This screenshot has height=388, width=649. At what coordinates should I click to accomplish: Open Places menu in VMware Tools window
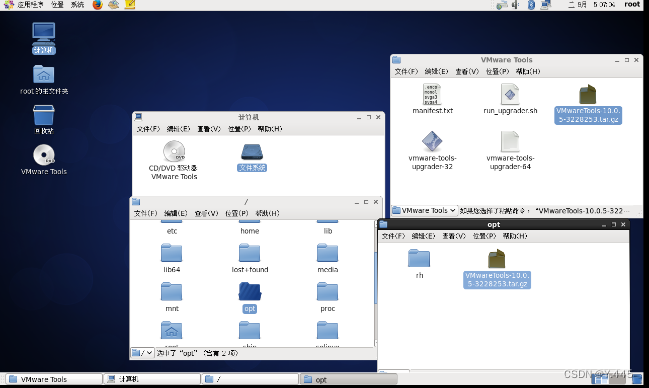click(497, 71)
